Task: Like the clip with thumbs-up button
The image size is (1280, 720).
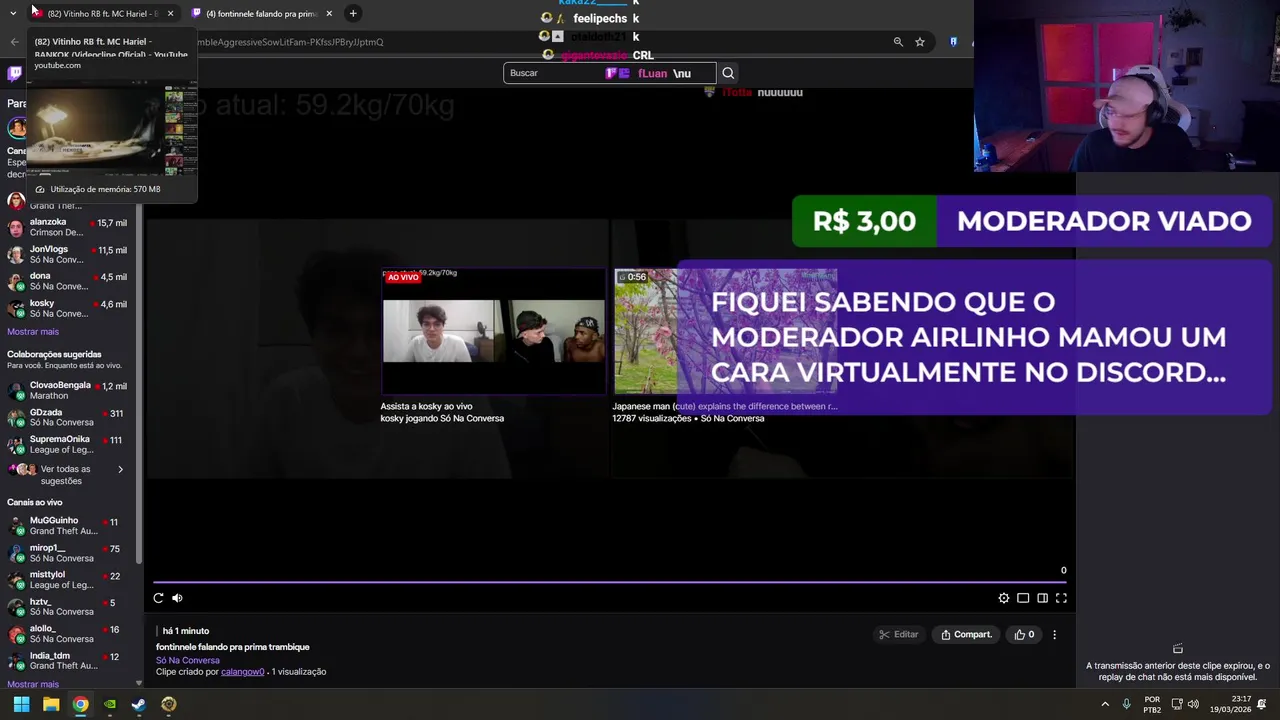Action: (1024, 634)
